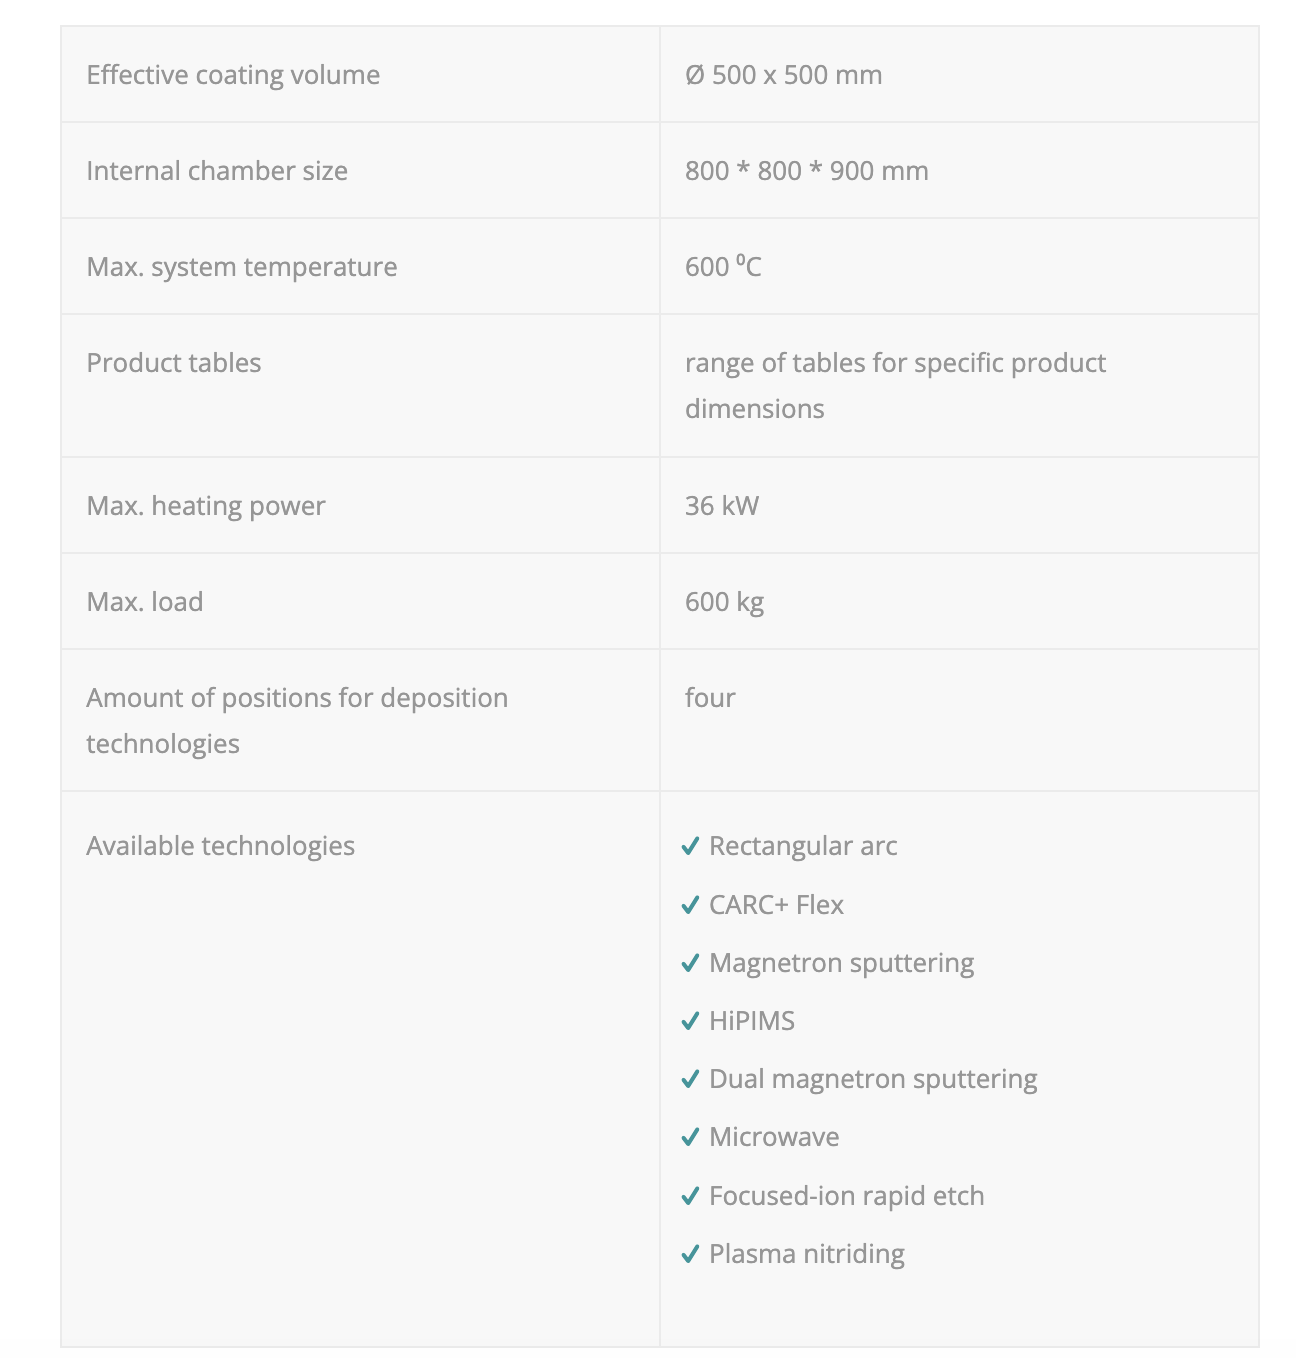
Task: Click the Effective coating volume label
Action: click(x=233, y=75)
